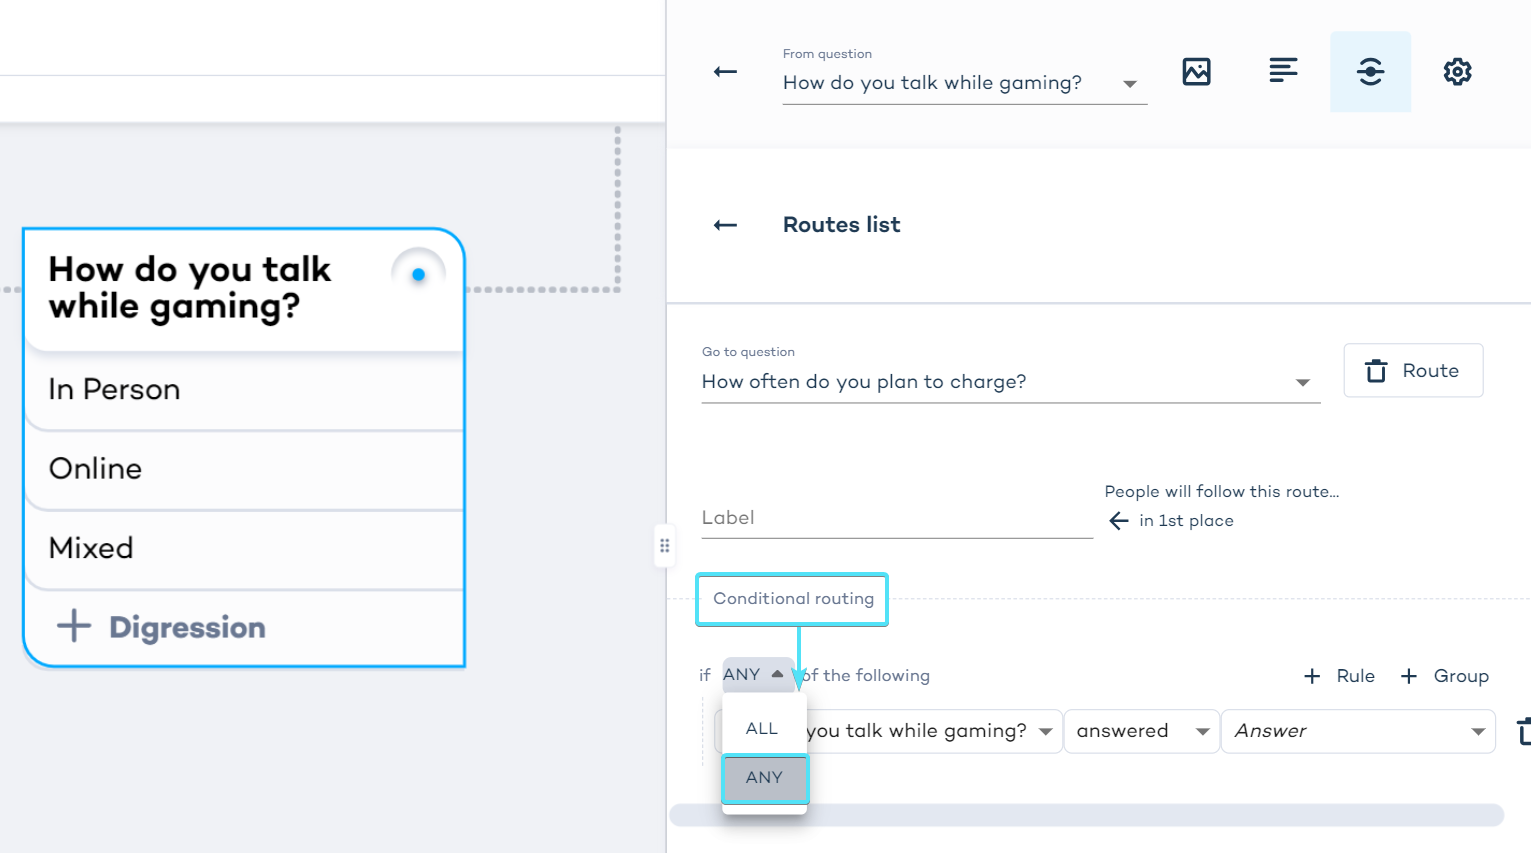Delete the route with the Route button

1412,371
